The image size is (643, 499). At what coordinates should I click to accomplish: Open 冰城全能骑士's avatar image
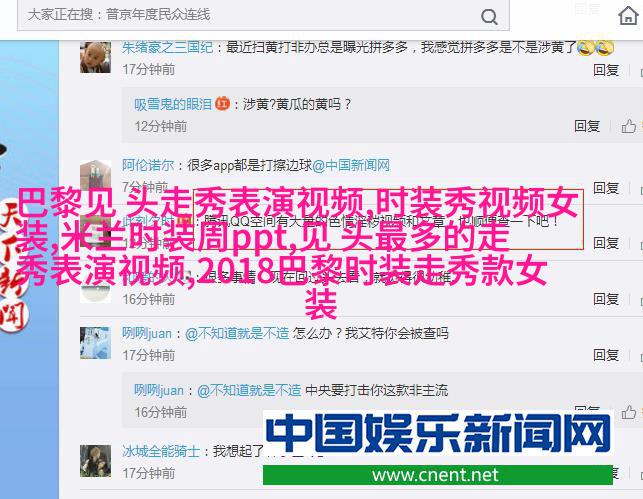click(95, 461)
